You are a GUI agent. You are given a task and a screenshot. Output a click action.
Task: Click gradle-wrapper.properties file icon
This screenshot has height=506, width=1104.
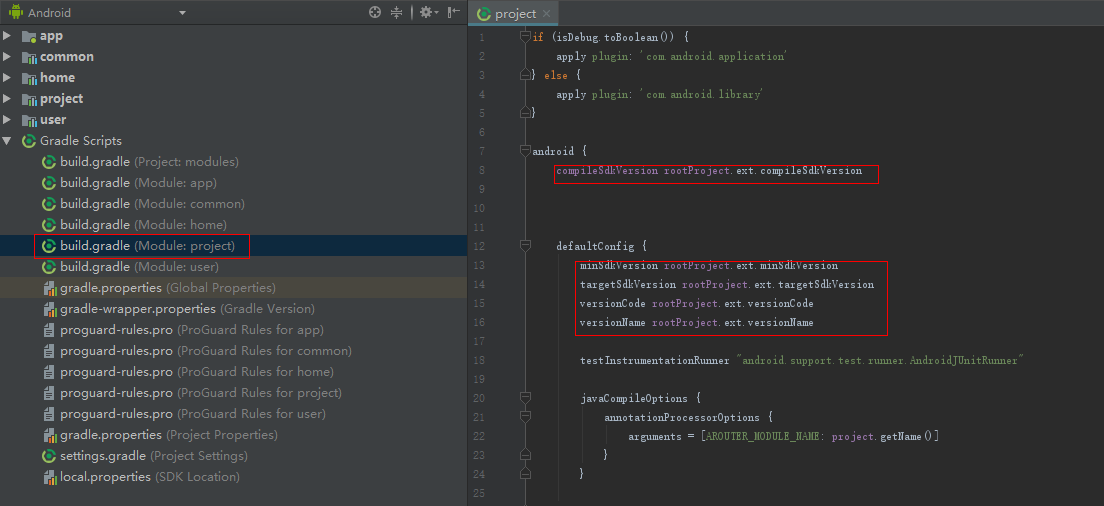pos(50,309)
